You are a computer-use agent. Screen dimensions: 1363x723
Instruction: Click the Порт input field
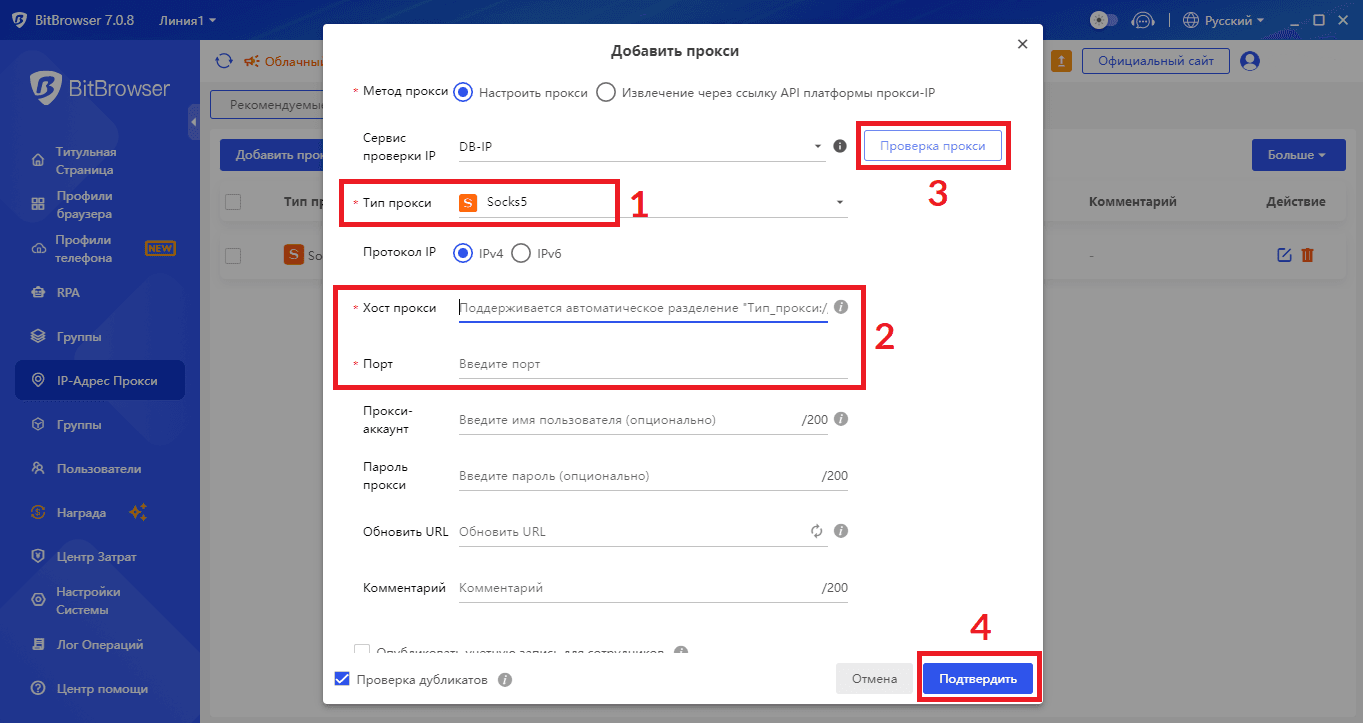650,364
